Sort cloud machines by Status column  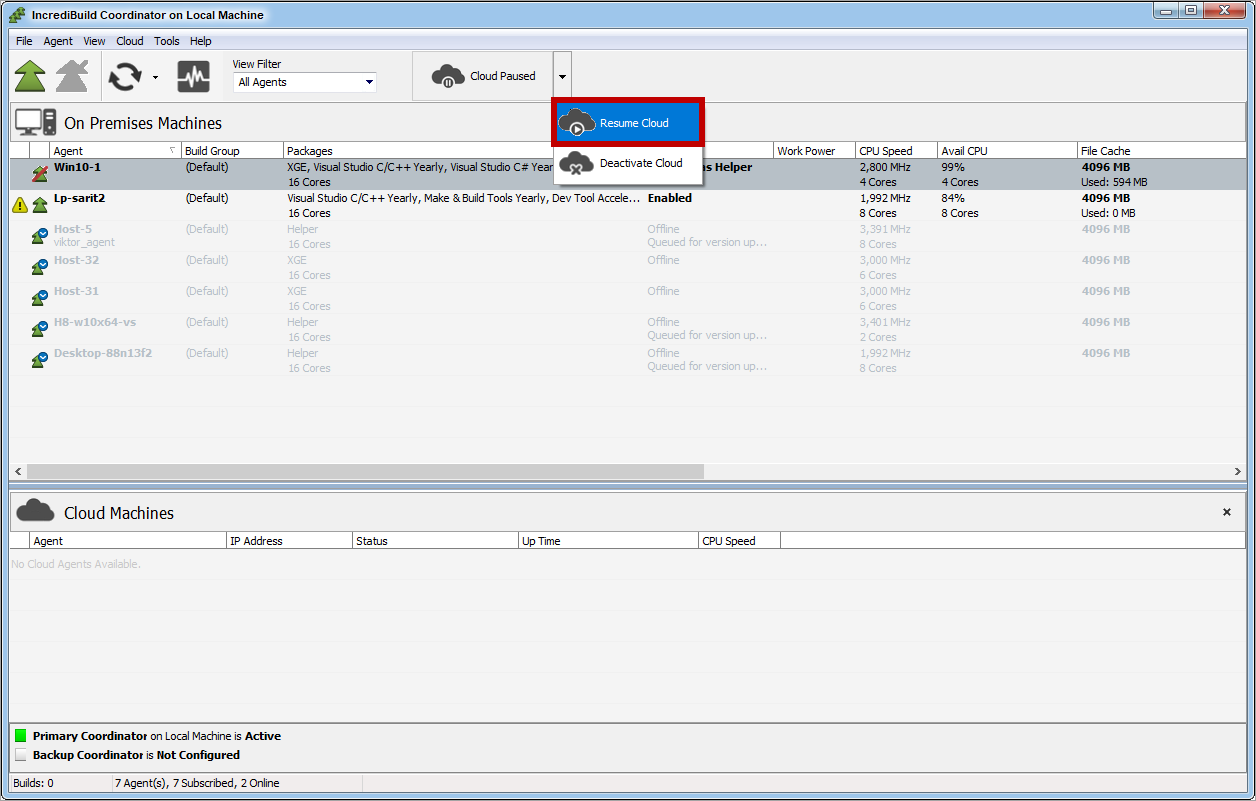tap(435, 541)
